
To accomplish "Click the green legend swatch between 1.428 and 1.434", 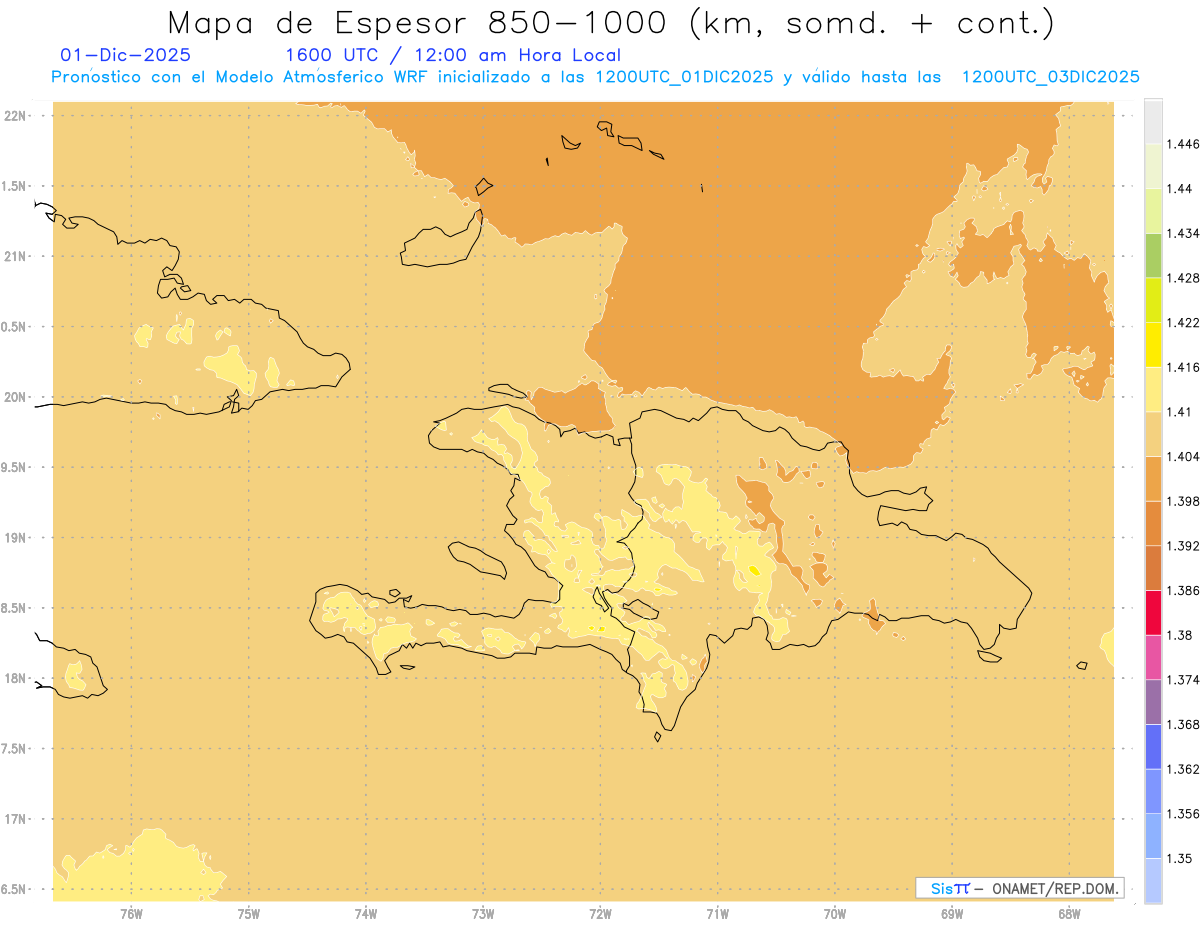I will [1153, 255].
